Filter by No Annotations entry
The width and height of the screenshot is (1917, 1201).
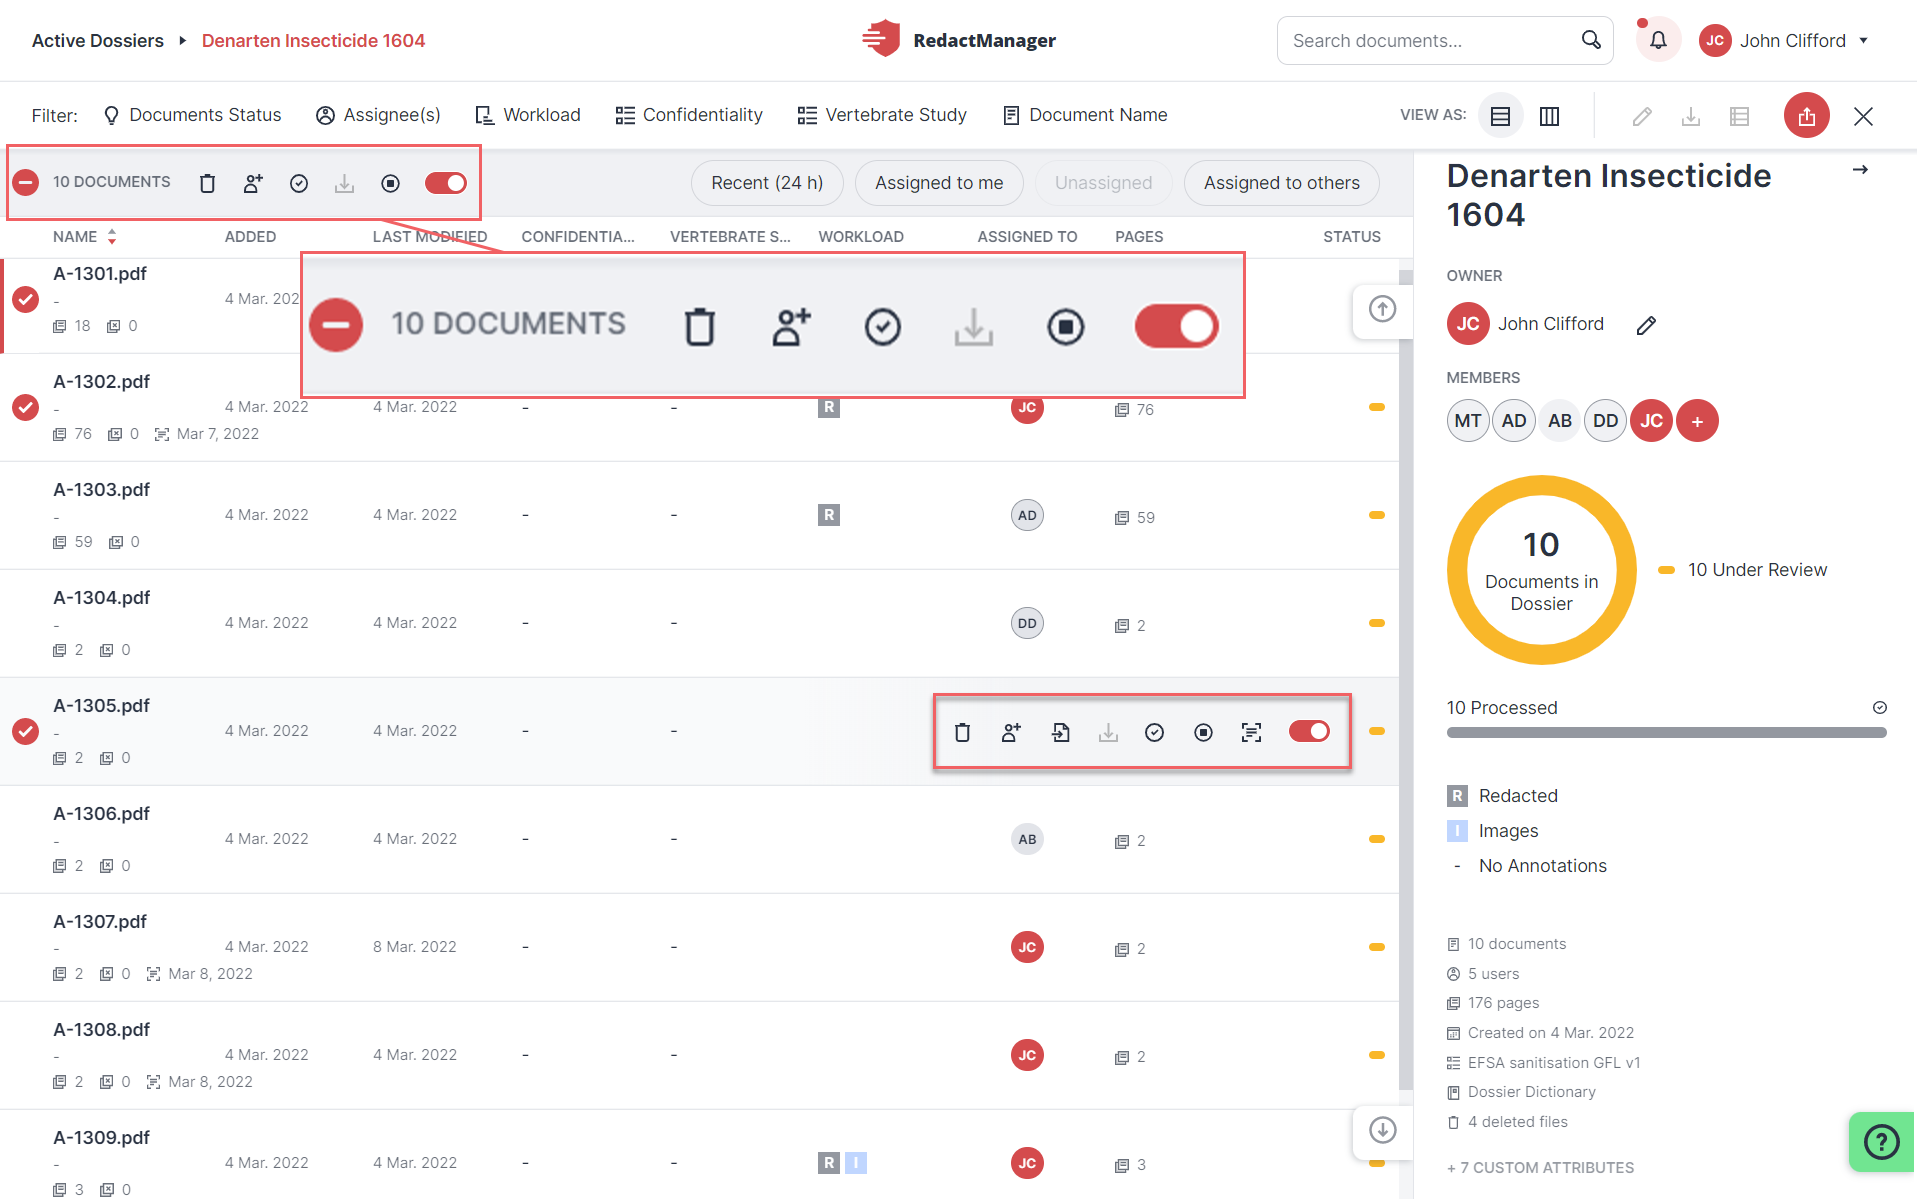pos(1528,866)
